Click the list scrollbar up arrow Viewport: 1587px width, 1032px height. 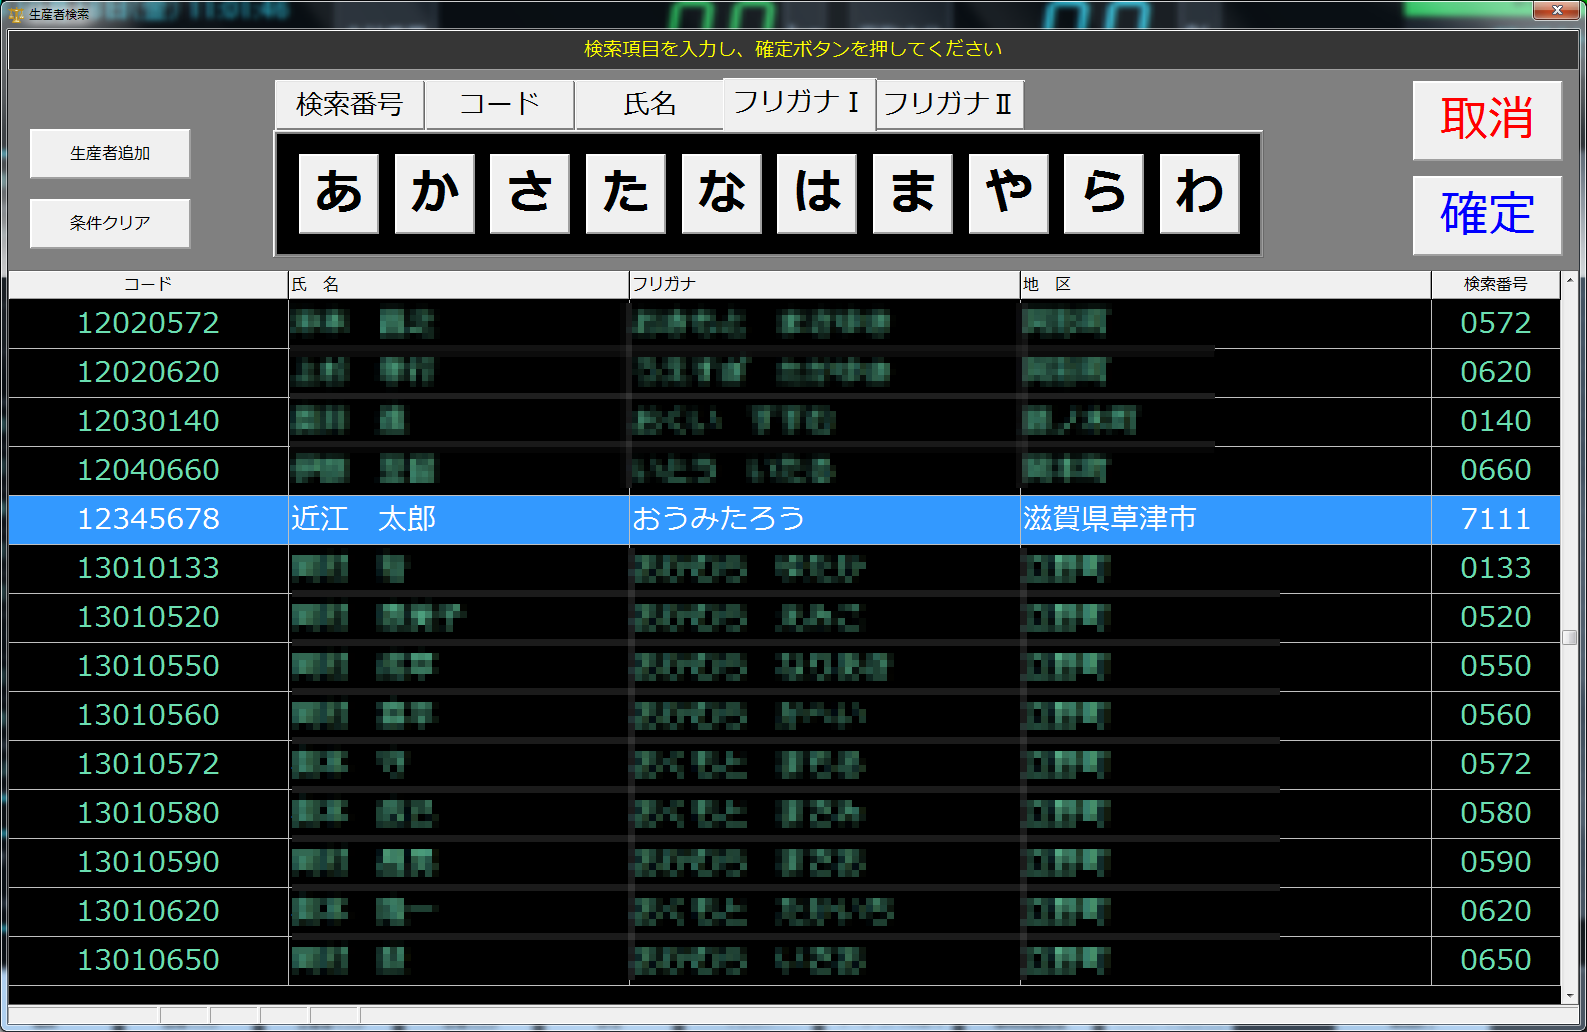(1570, 281)
